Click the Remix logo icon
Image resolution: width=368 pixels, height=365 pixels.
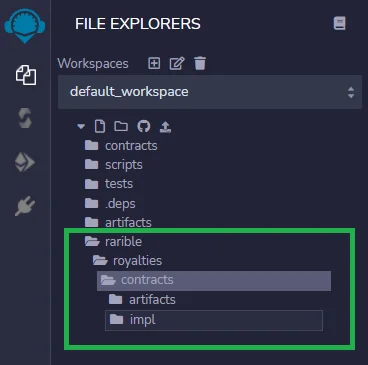click(25, 26)
